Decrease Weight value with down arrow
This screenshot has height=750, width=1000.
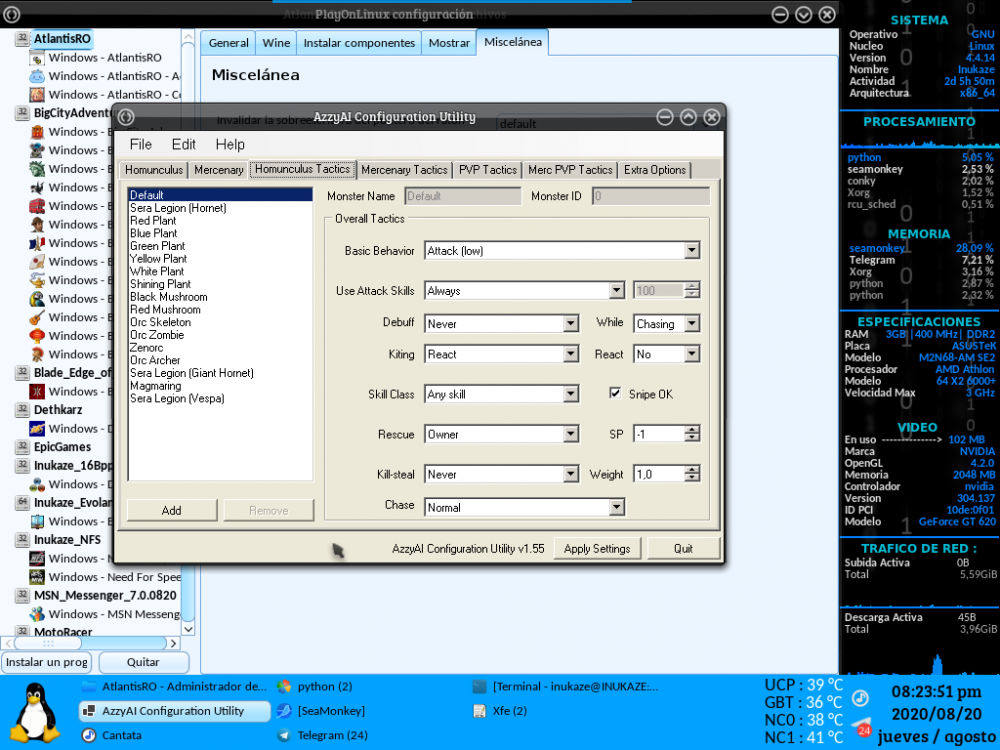pyautogui.click(x=692, y=479)
